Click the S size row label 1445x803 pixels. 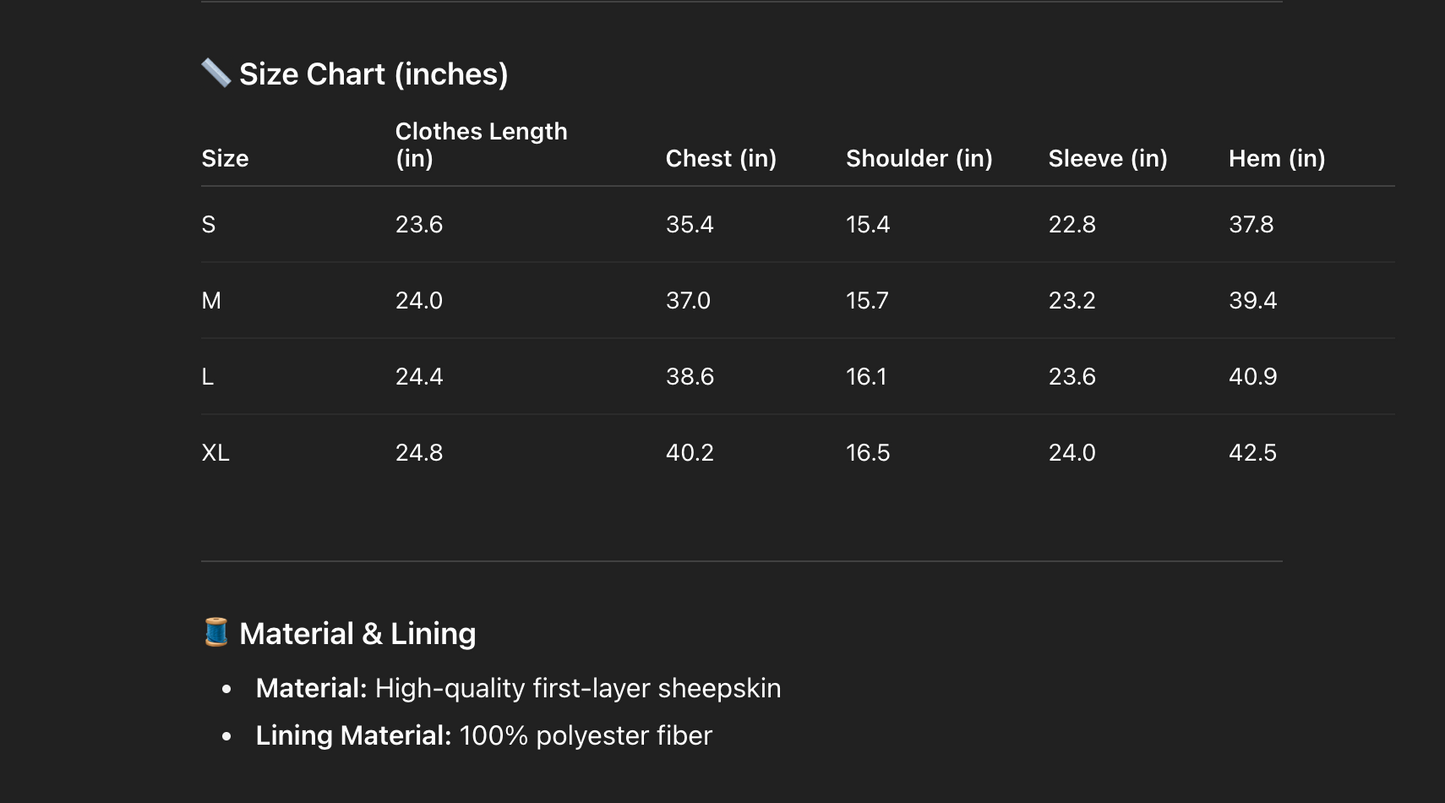[x=208, y=224]
